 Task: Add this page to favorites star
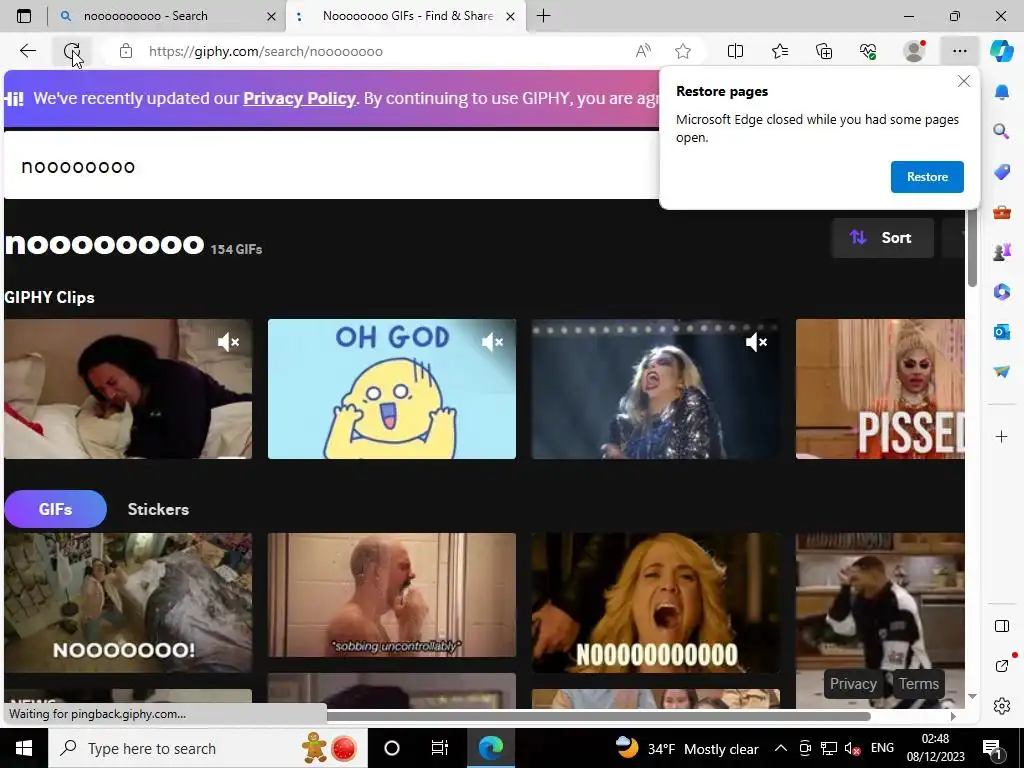click(x=683, y=51)
